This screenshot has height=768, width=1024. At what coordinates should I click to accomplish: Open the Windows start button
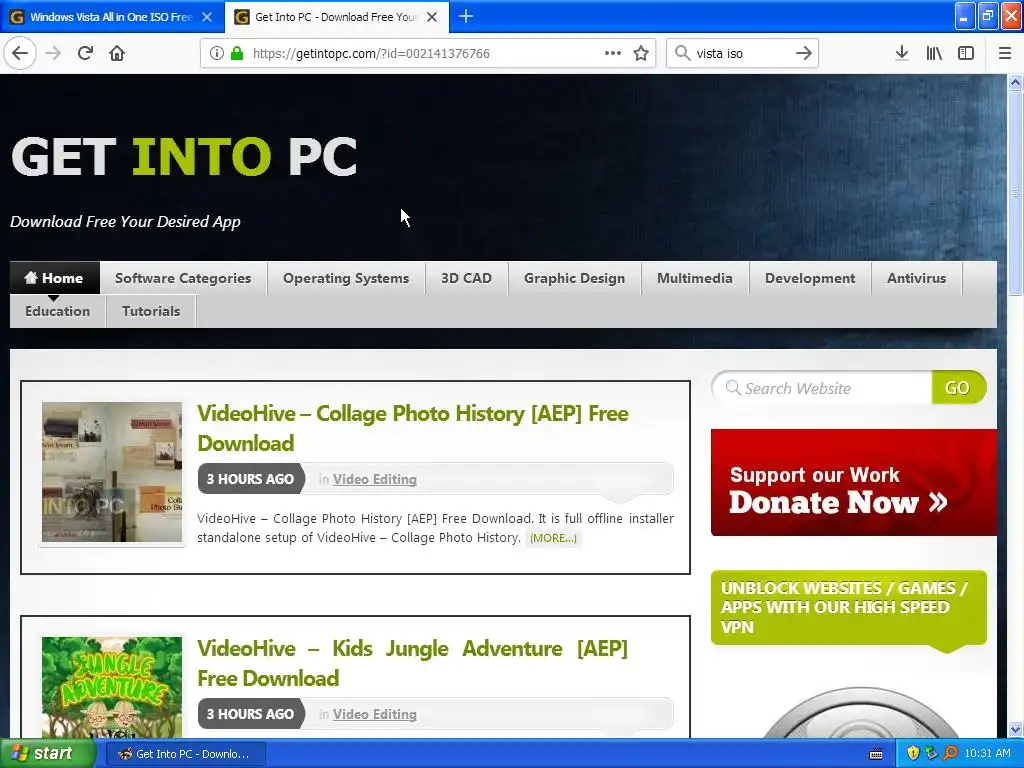[x=46, y=754]
